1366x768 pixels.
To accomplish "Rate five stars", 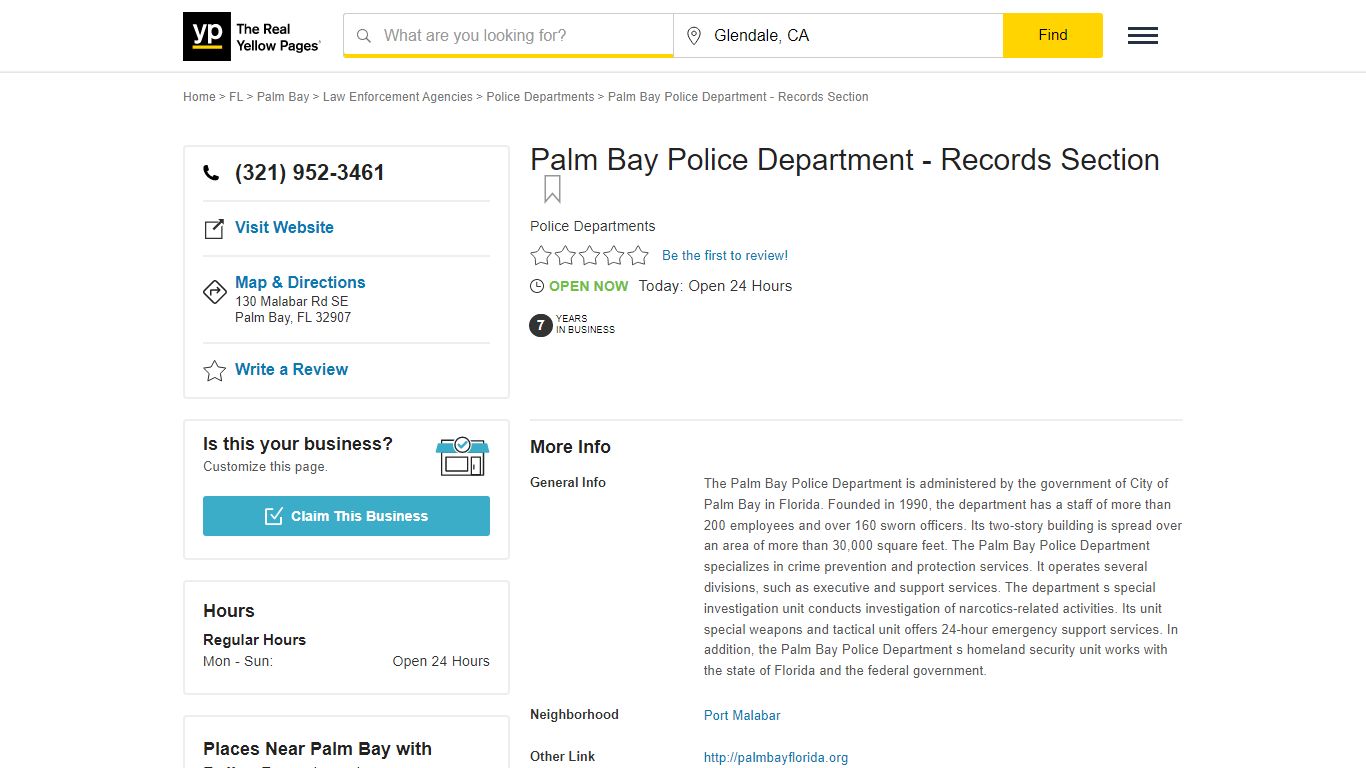I will pos(638,255).
